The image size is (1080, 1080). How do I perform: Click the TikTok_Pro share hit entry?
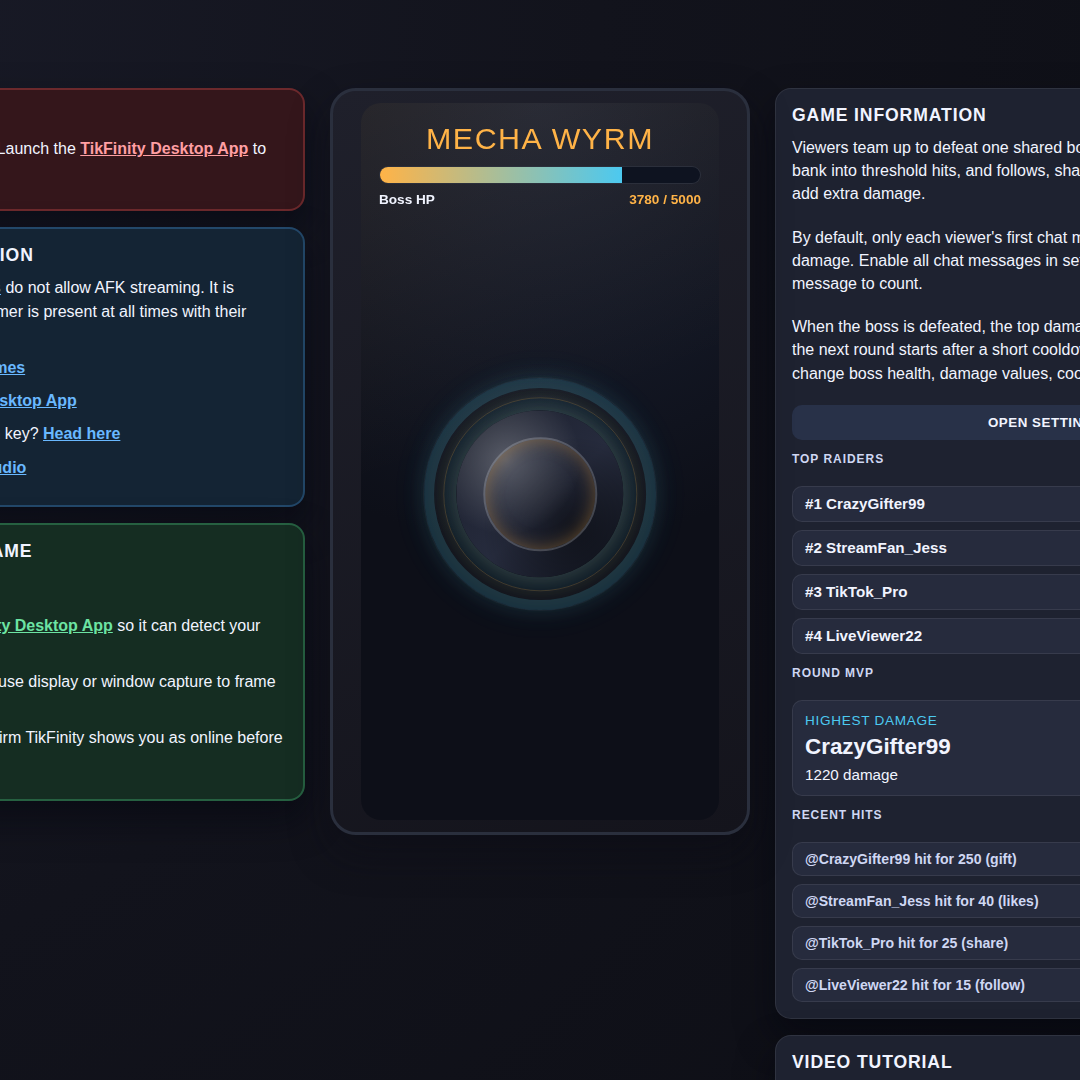(936, 943)
